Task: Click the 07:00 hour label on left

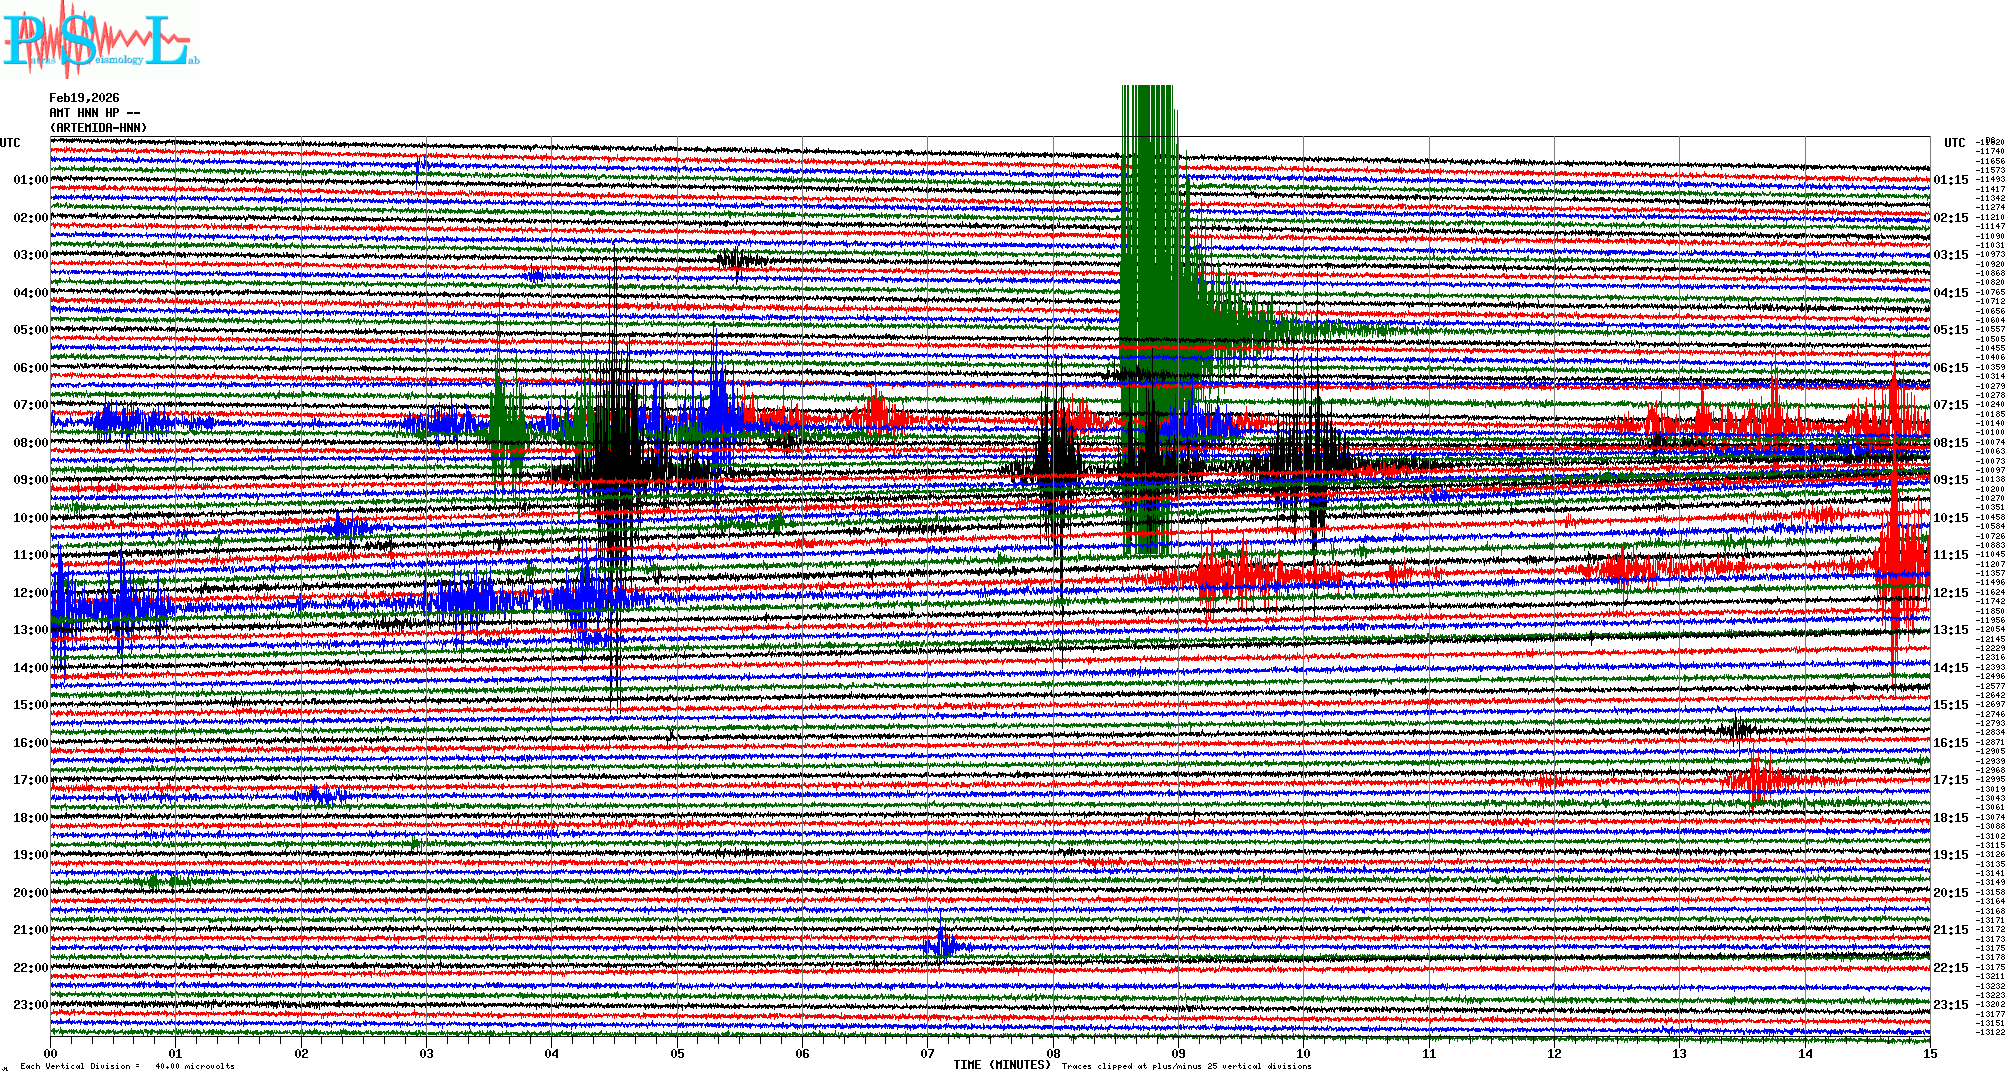Action: 30,405
